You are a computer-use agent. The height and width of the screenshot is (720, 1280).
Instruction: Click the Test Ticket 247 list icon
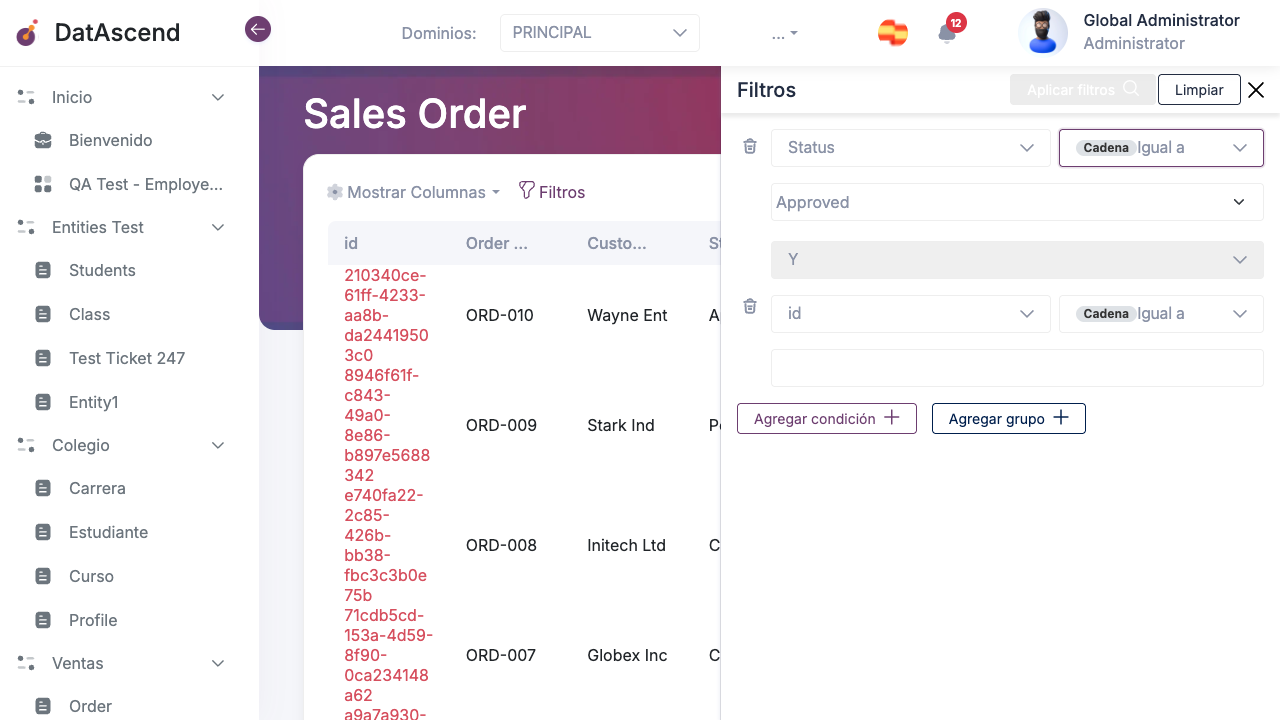click(x=43, y=358)
